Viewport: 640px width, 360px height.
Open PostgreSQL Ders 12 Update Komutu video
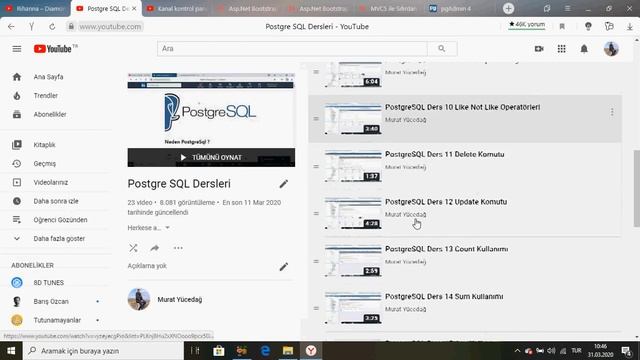point(446,202)
